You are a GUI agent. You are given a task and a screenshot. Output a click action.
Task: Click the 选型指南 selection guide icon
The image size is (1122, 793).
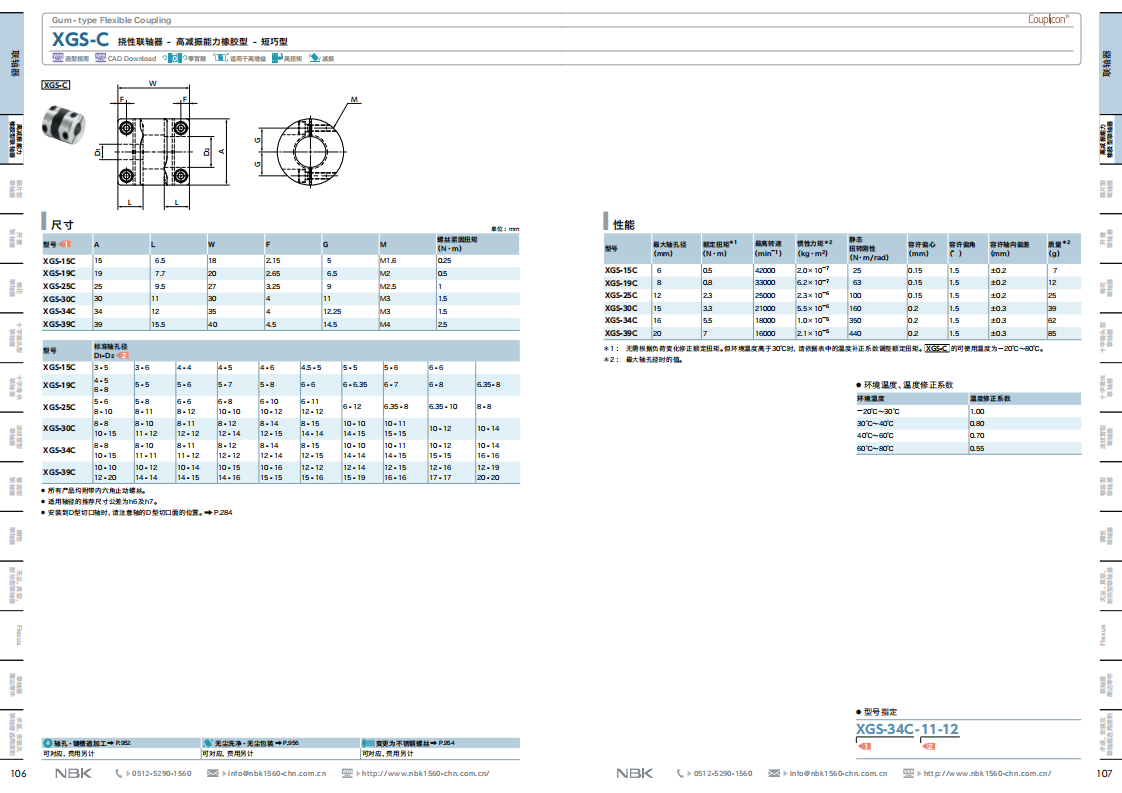point(57,58)
